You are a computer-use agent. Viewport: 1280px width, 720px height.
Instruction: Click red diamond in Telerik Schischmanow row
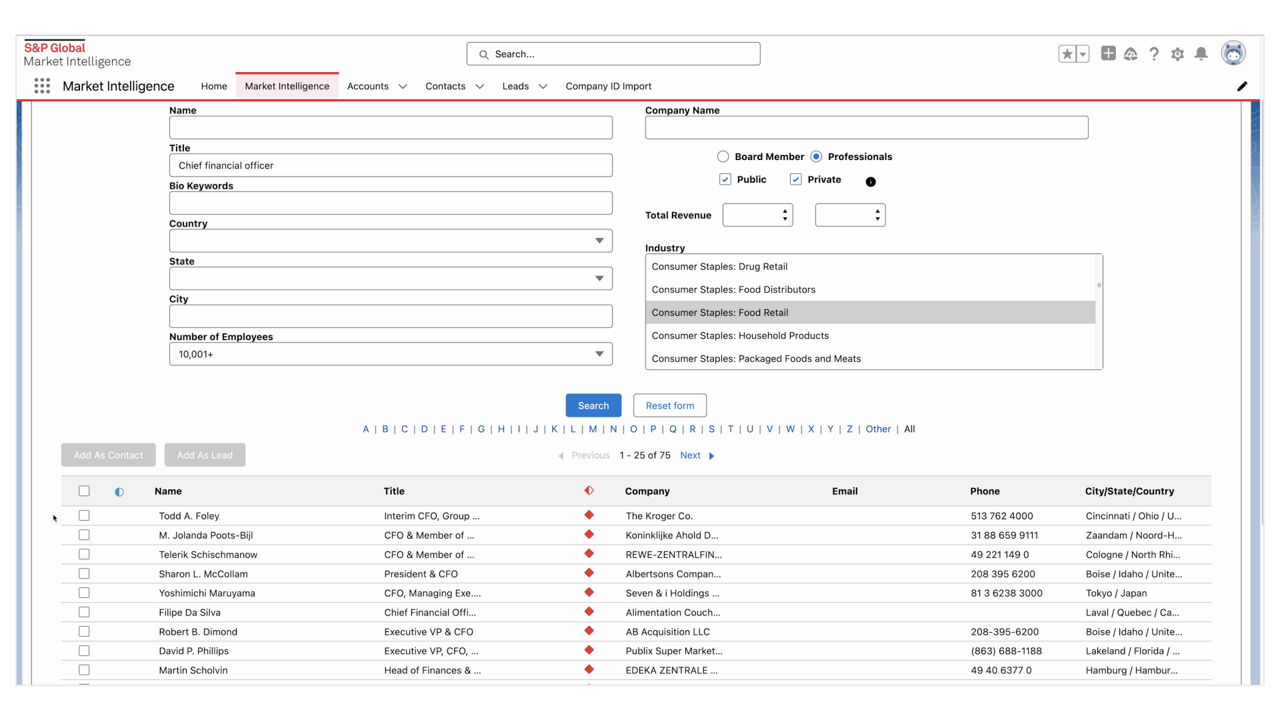[589, 553]
